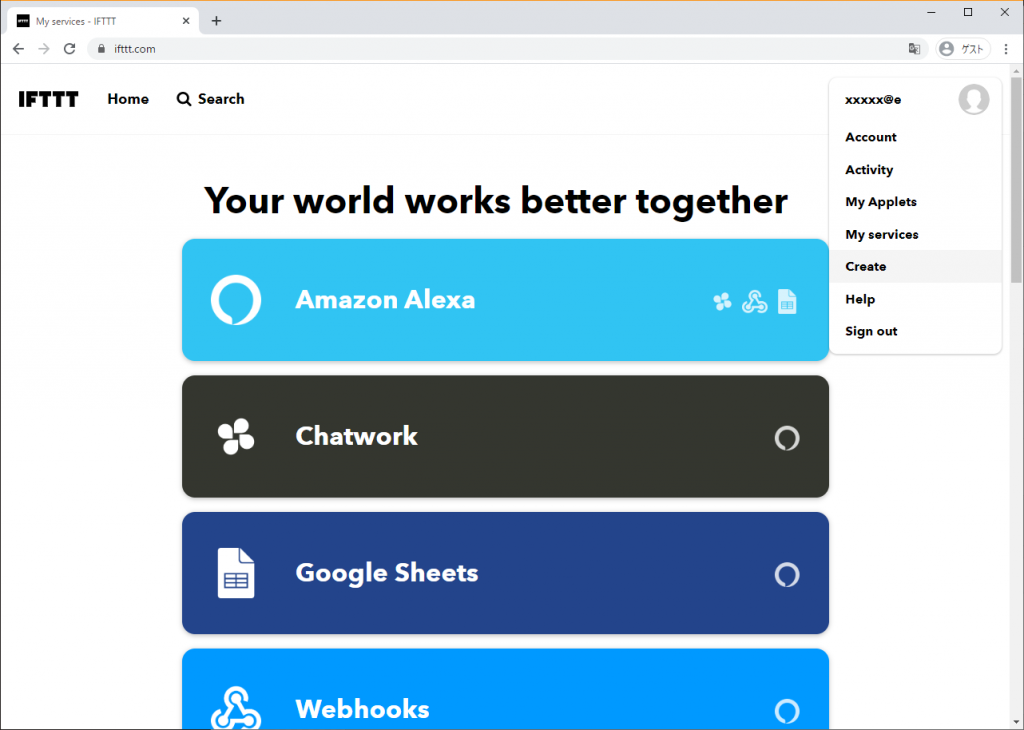The width and height of the screenshot is (1024, 730).
Task: Click Alexa ring icon on Webhooks card
Action: pyautogui.click(x=787, y=711)
